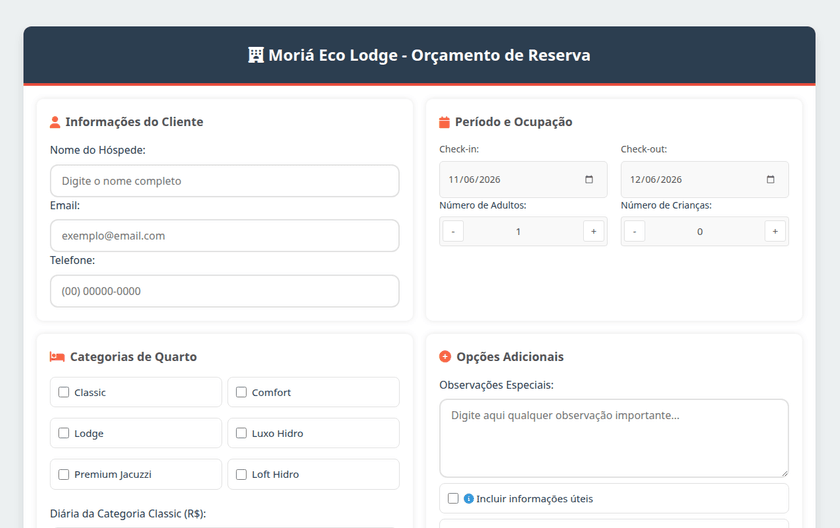Decrease the number of children
Viewport: 840px width, 528px height.
[x=635, y=231]
